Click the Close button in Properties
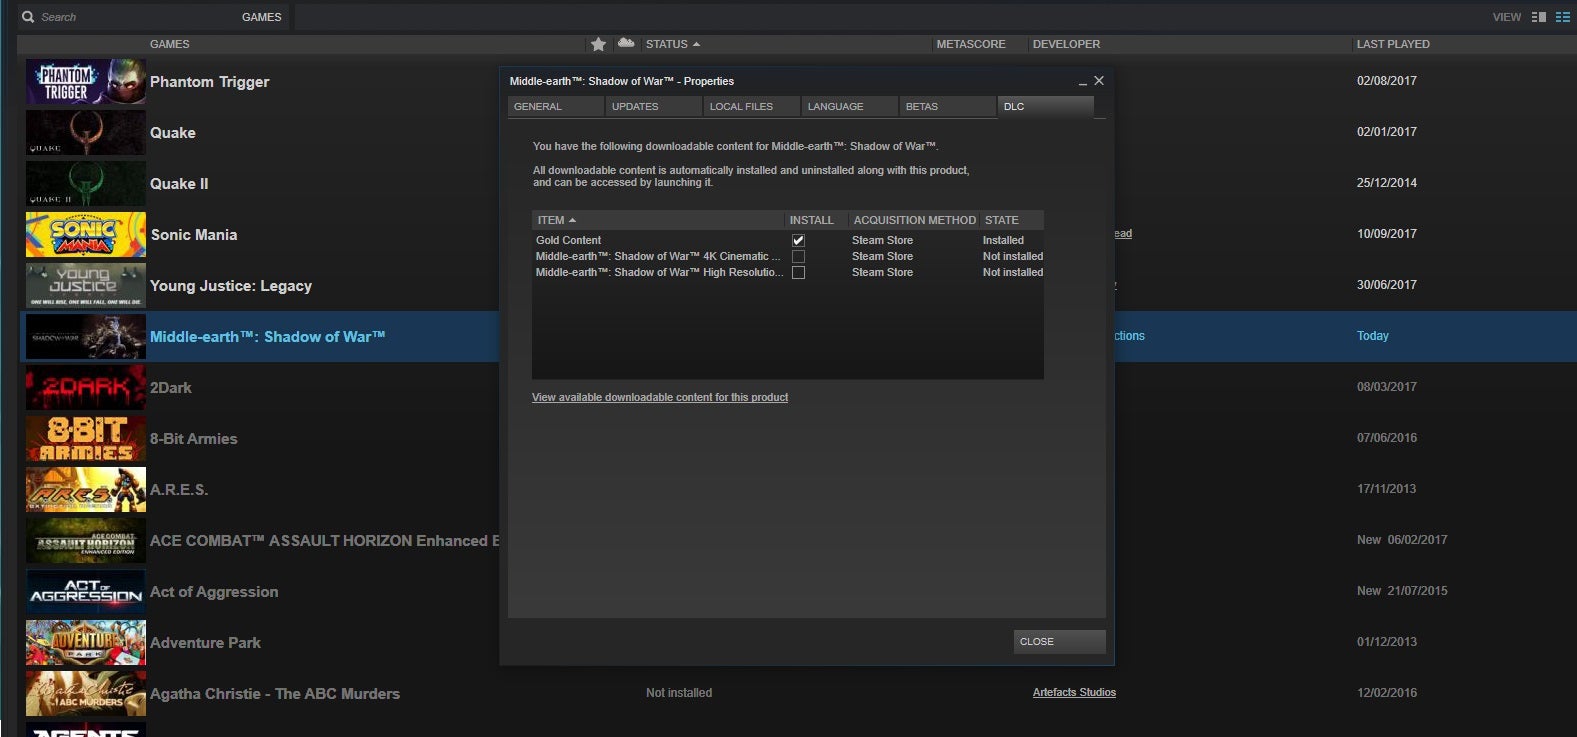The image size is (1577, 737). click(x=1059, y=642)
